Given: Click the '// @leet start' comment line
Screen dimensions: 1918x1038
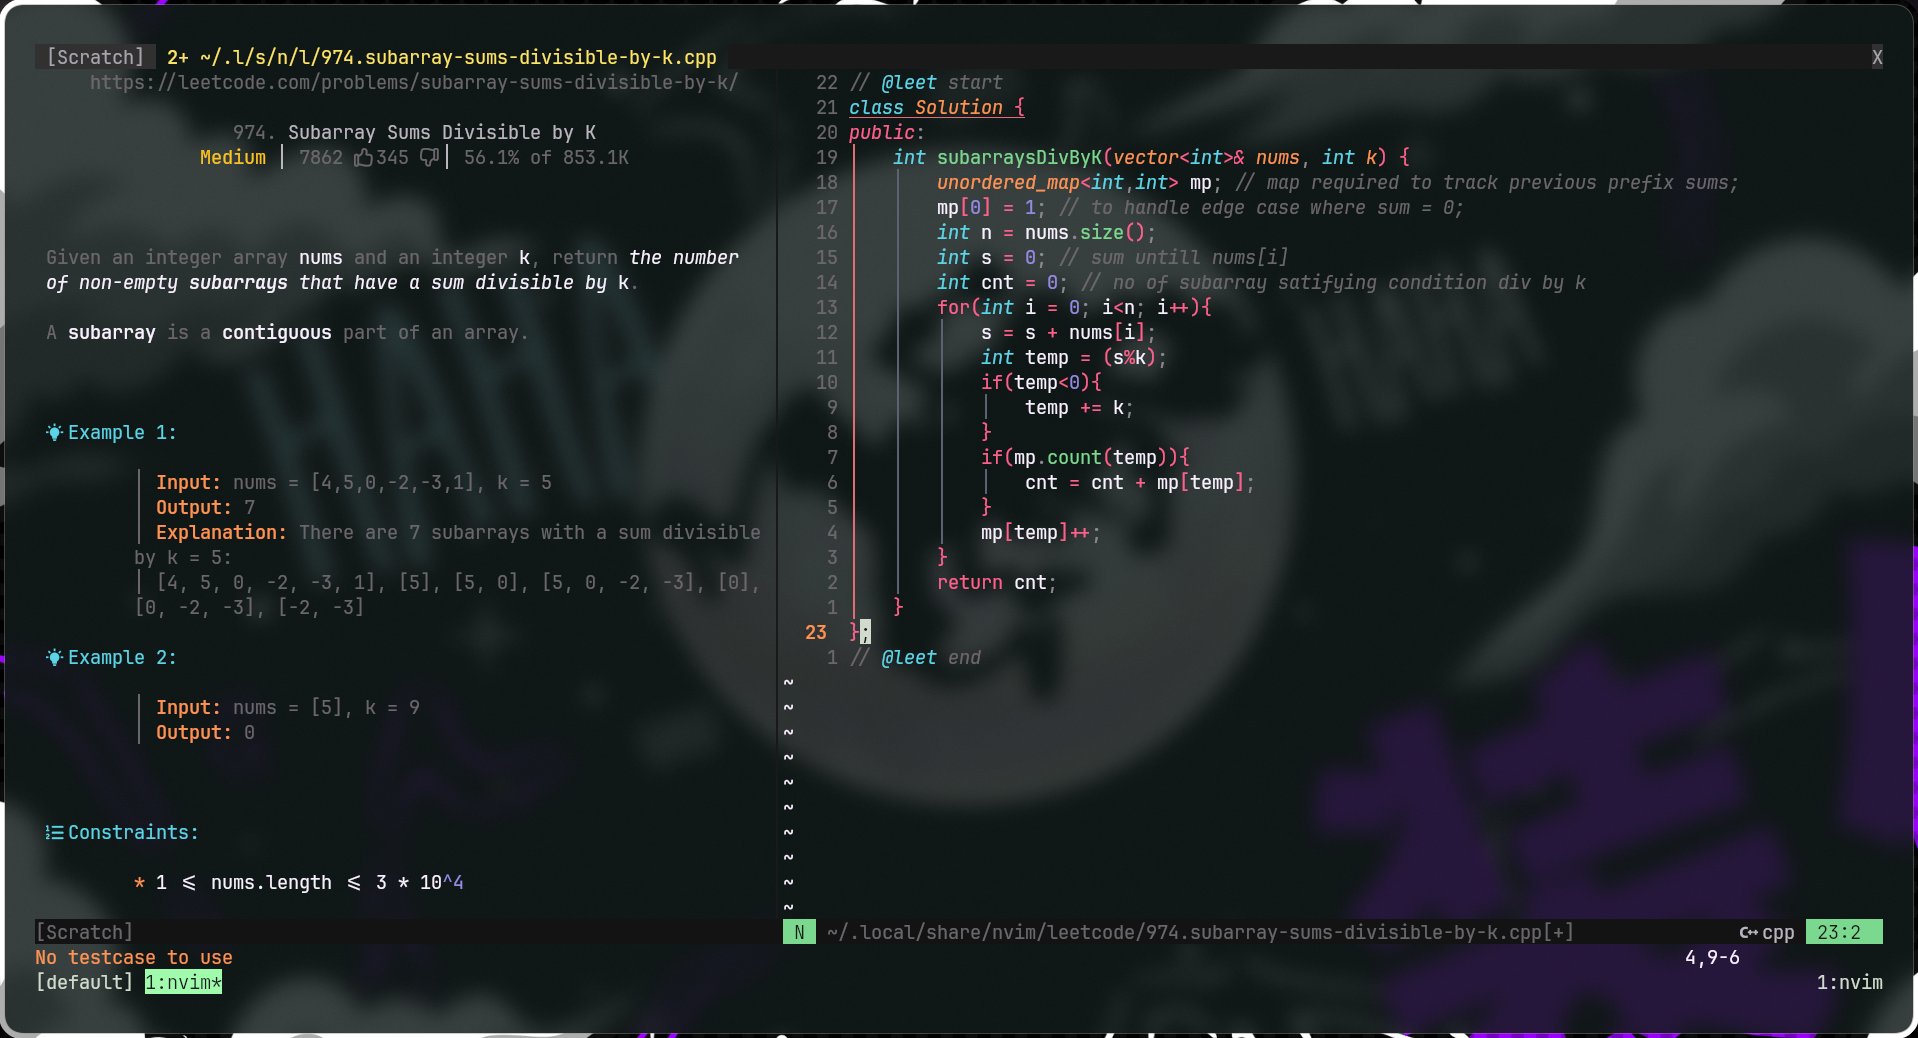Looking at the screenshot, I should click(x=926, y=83).
